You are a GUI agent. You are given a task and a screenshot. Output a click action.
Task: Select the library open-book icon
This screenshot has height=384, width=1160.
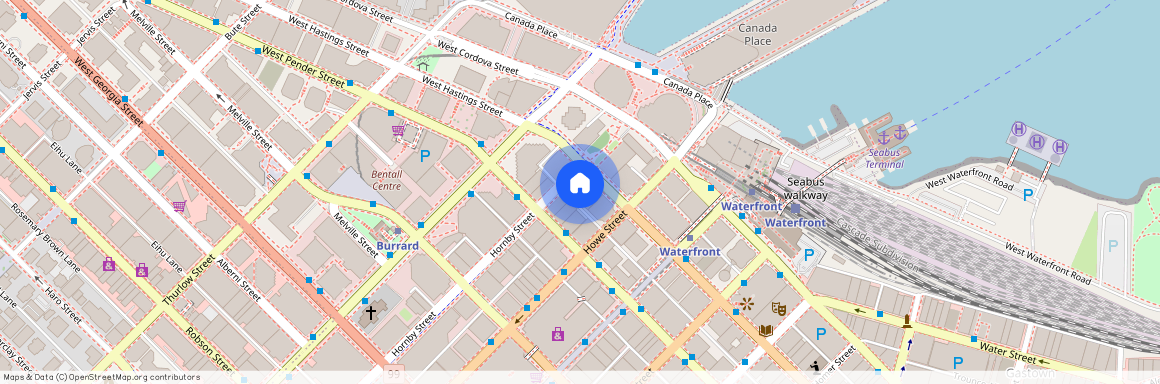[766, 331]
